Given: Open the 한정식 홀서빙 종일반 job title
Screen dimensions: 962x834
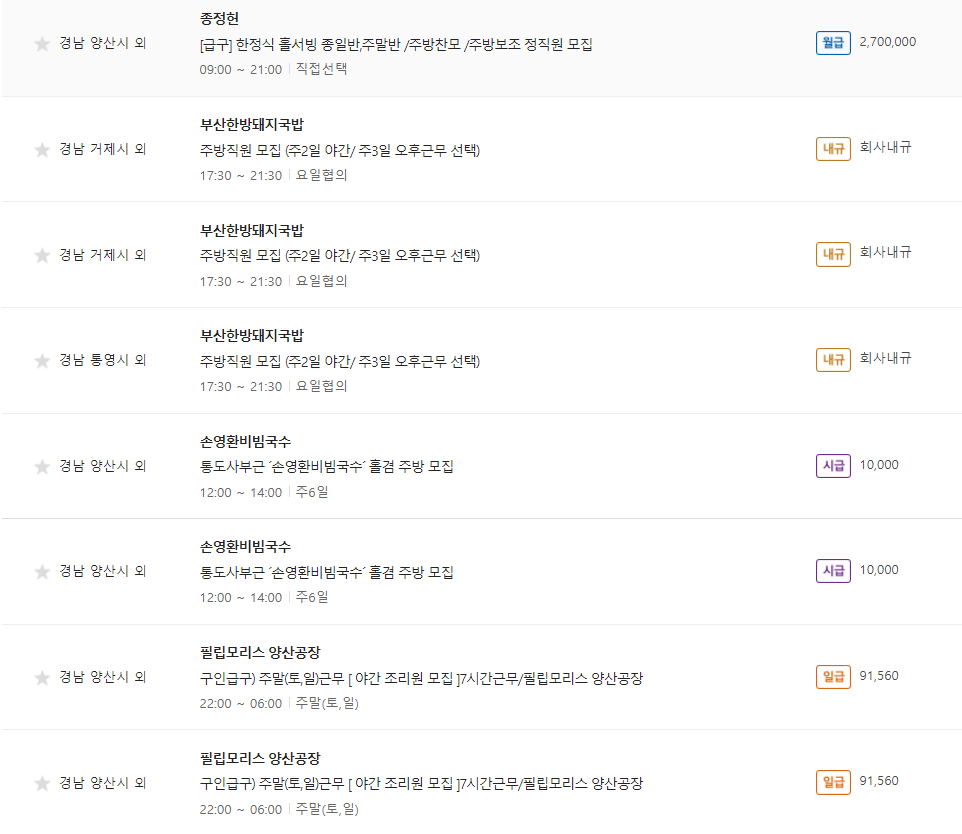Looking at the screenshot, I should [396, 44].
